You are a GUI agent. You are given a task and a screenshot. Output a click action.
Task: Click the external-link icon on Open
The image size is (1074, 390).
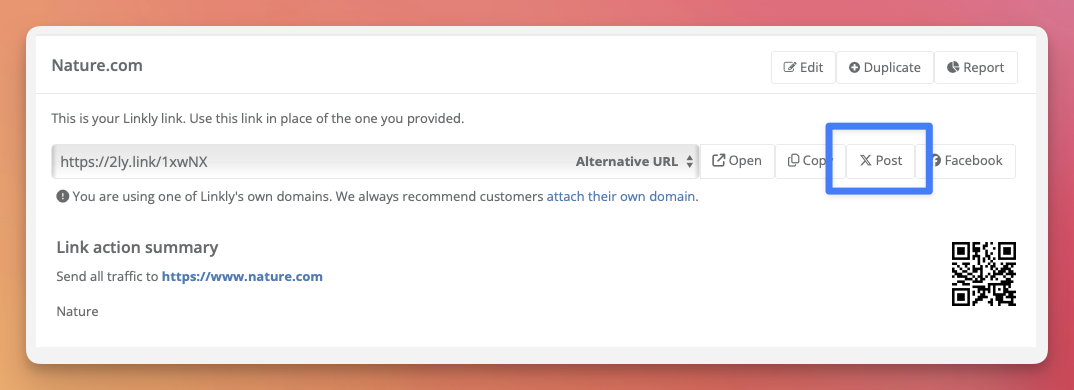point(719,160)
